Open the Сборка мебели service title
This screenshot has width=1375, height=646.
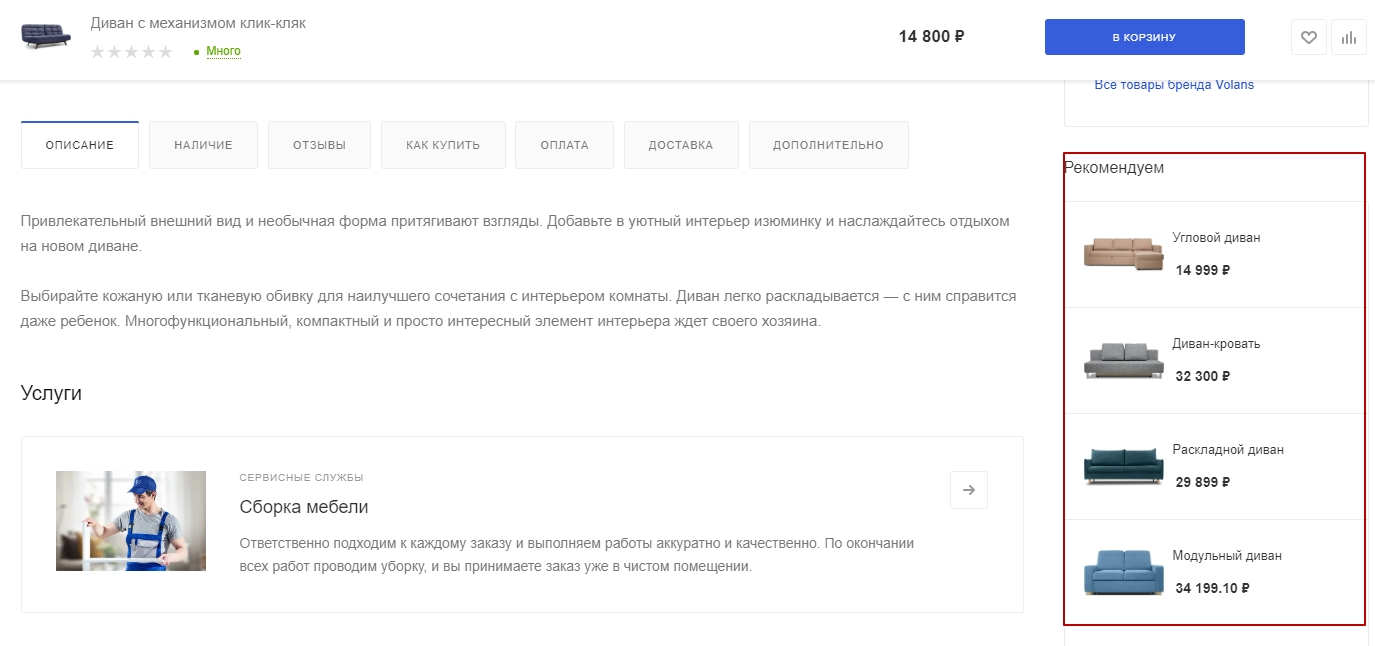[x=304, y=507]
